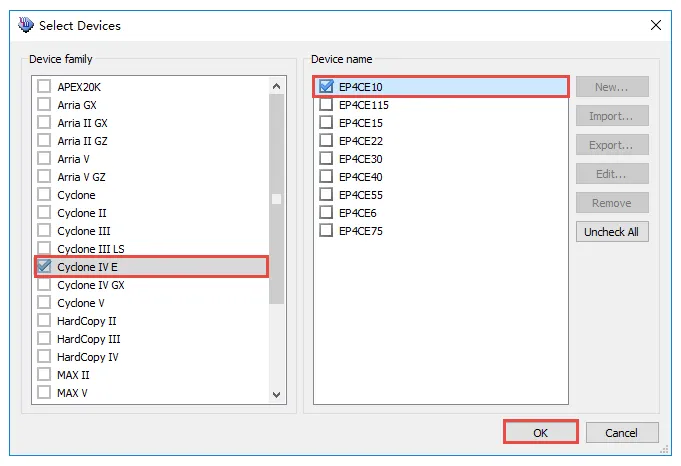Image resolution: width=681 pixels, height=466 pixels.
Task: Check the Arria V family checkbox
Action: click(x=44, y=159)
